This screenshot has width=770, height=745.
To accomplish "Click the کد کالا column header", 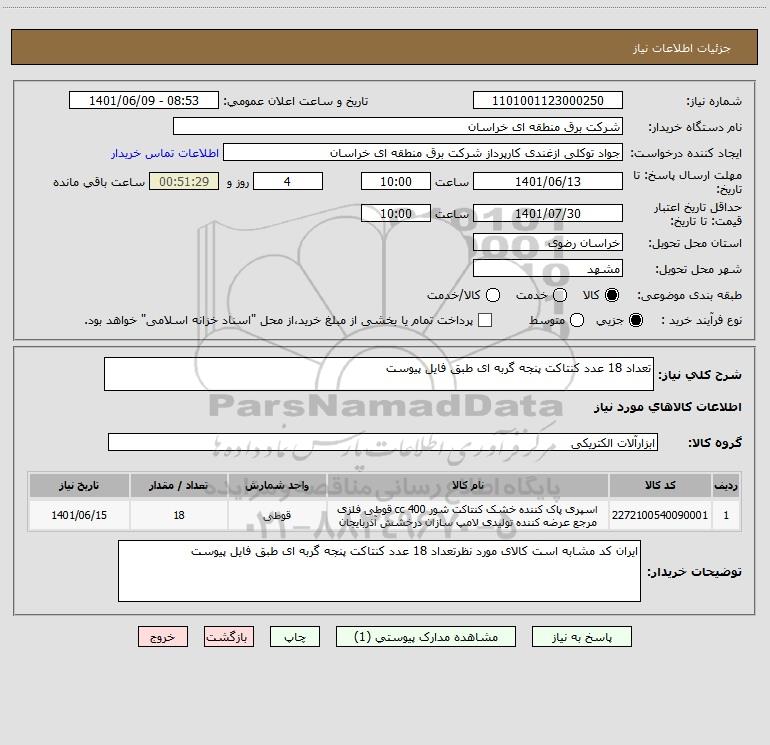I will (660, 485).
